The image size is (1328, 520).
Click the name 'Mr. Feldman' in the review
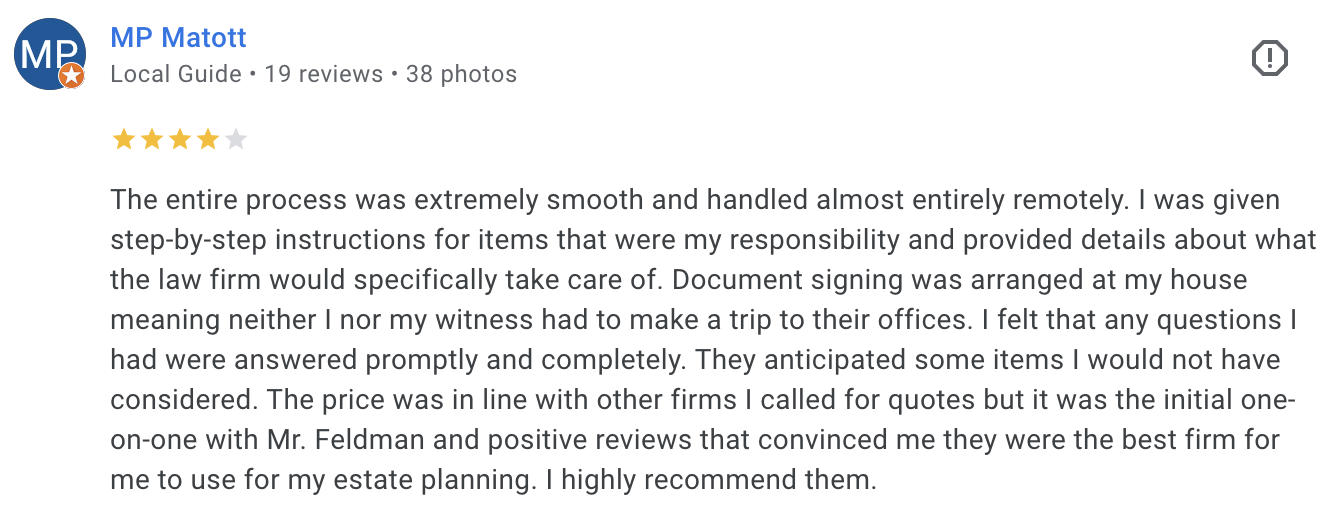click(321, 439)
